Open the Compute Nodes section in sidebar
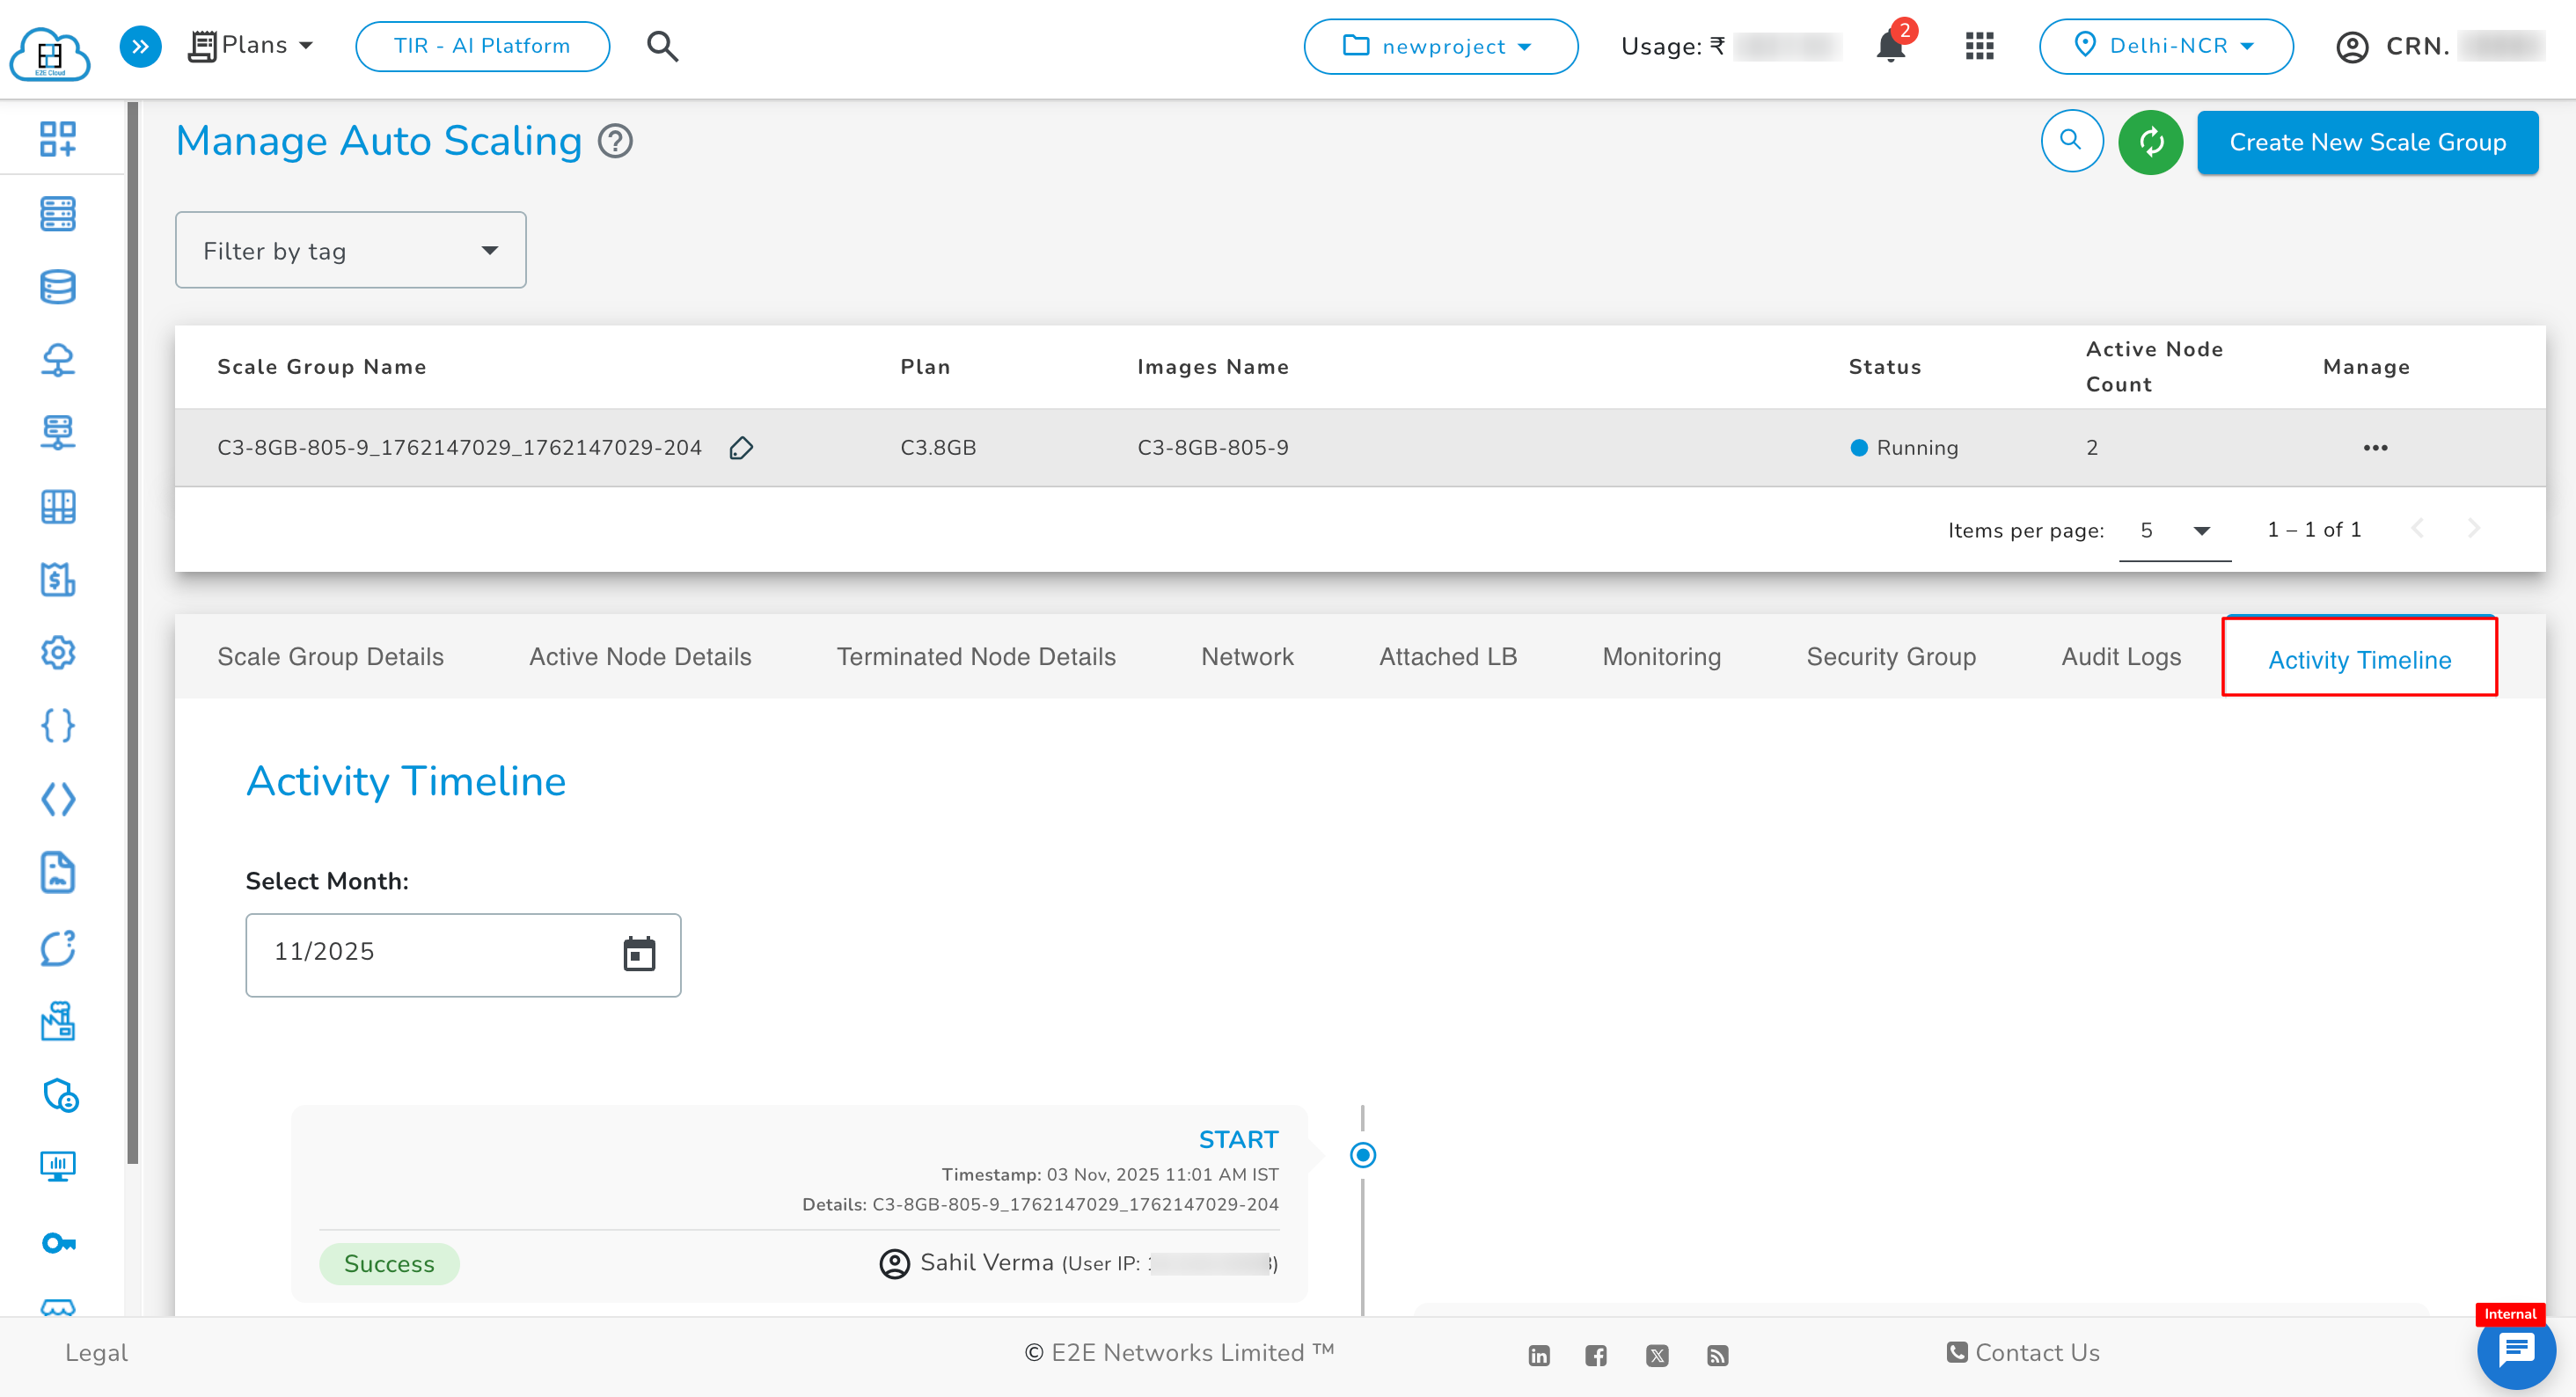 point(57,214)
